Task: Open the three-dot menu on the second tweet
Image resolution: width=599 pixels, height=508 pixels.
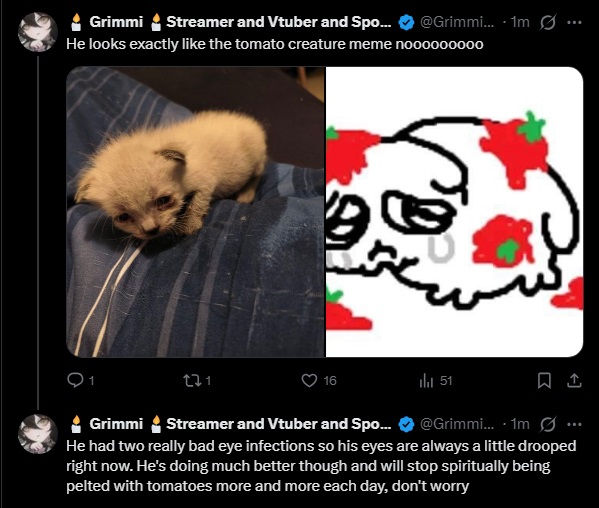Action: (574, 424)
